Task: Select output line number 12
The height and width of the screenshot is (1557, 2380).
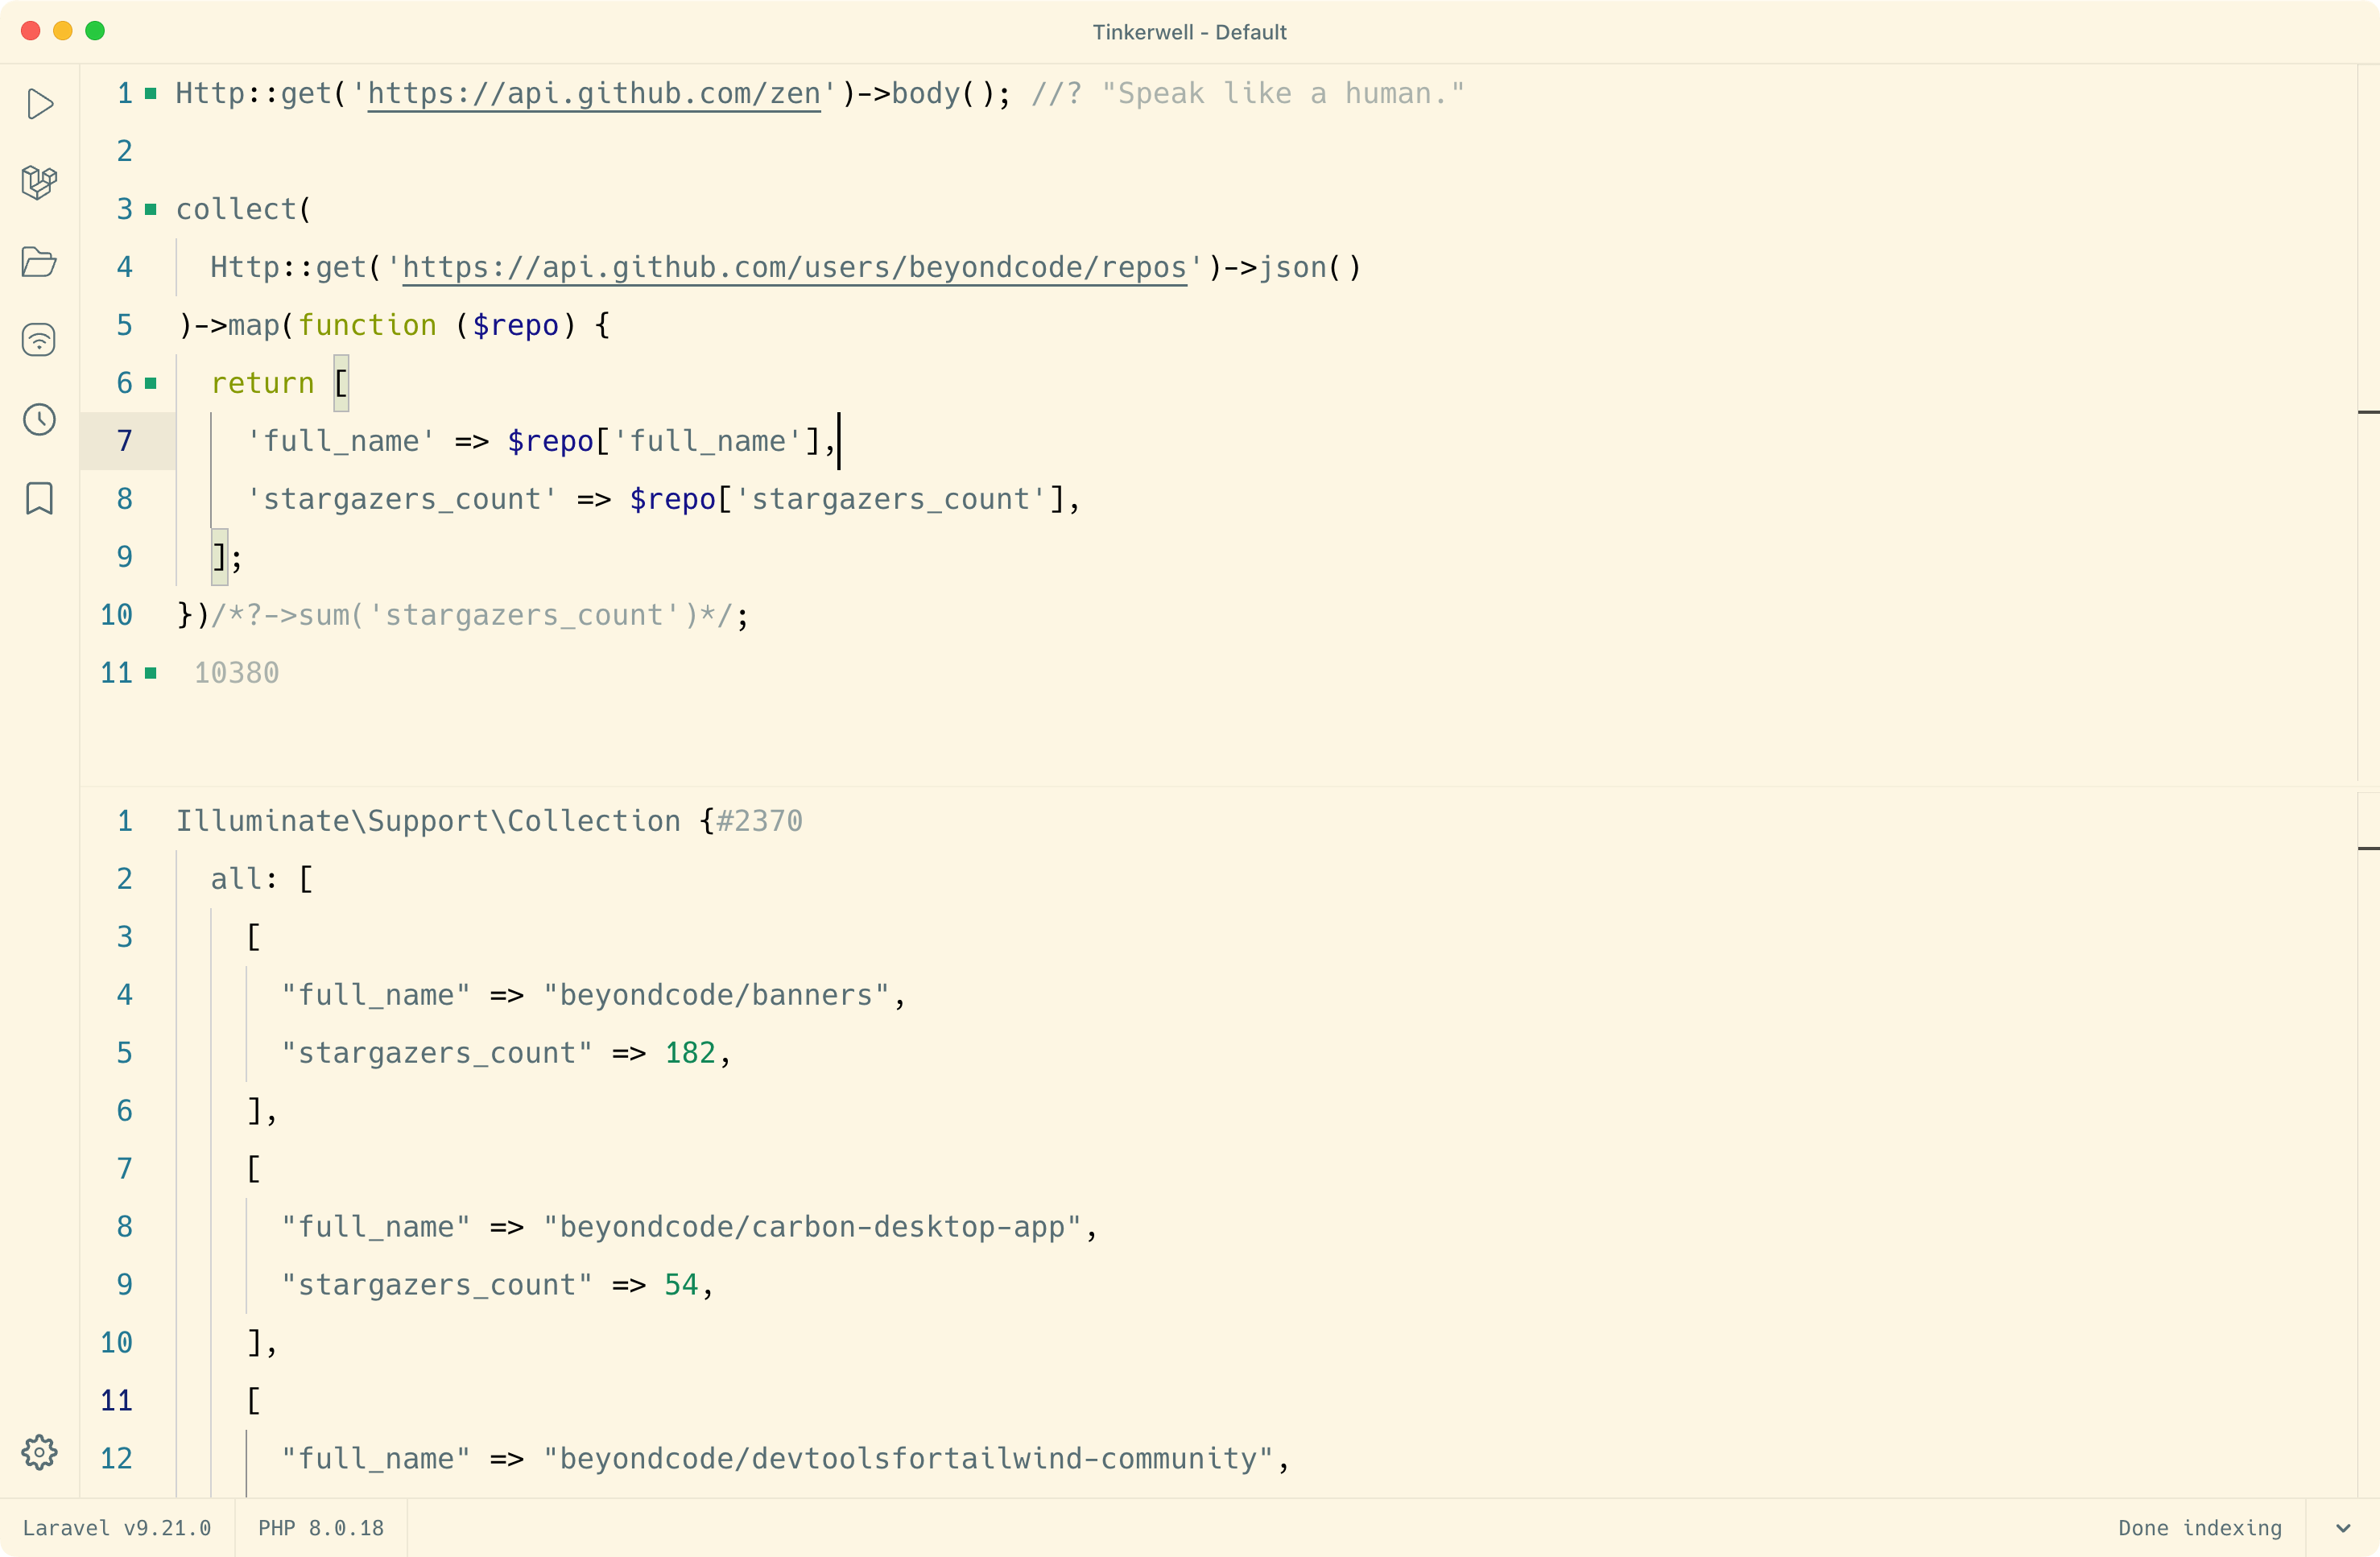Action: 116,1459
